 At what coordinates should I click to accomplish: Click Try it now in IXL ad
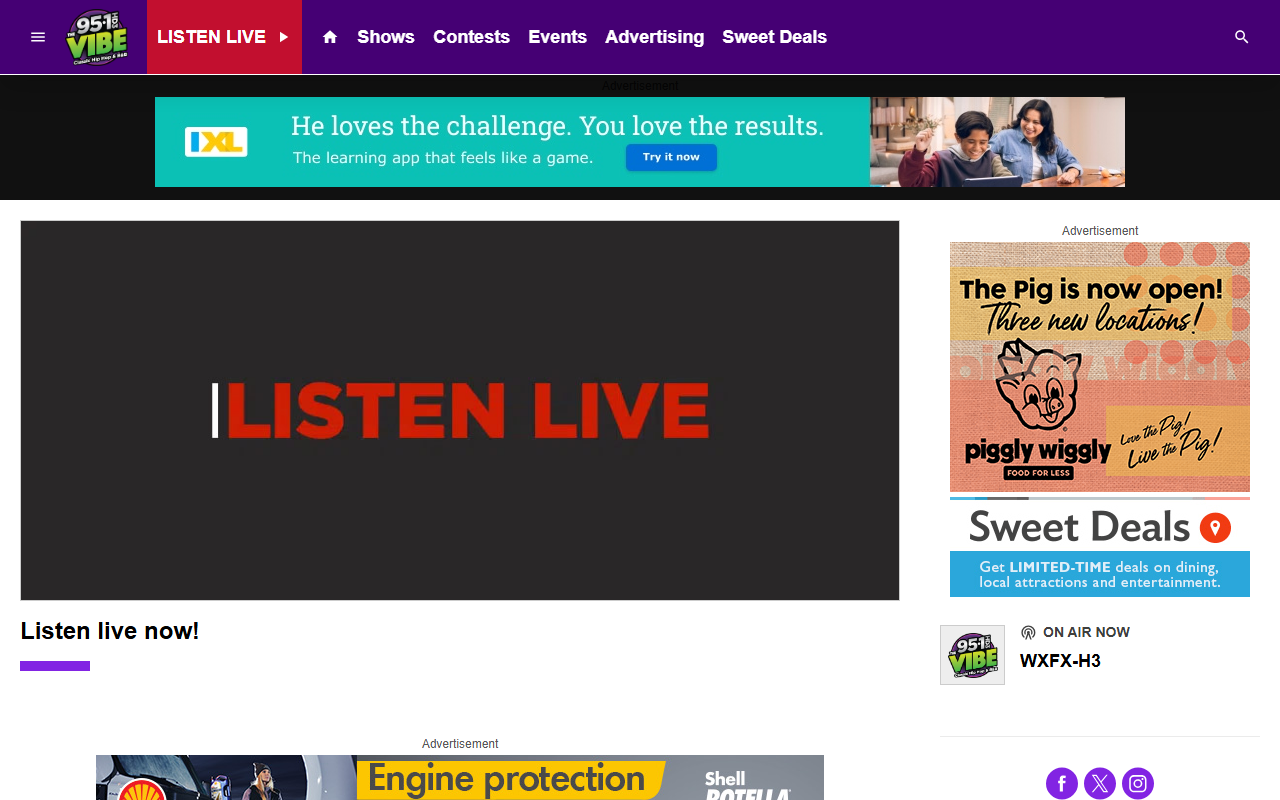click(671, 157)
